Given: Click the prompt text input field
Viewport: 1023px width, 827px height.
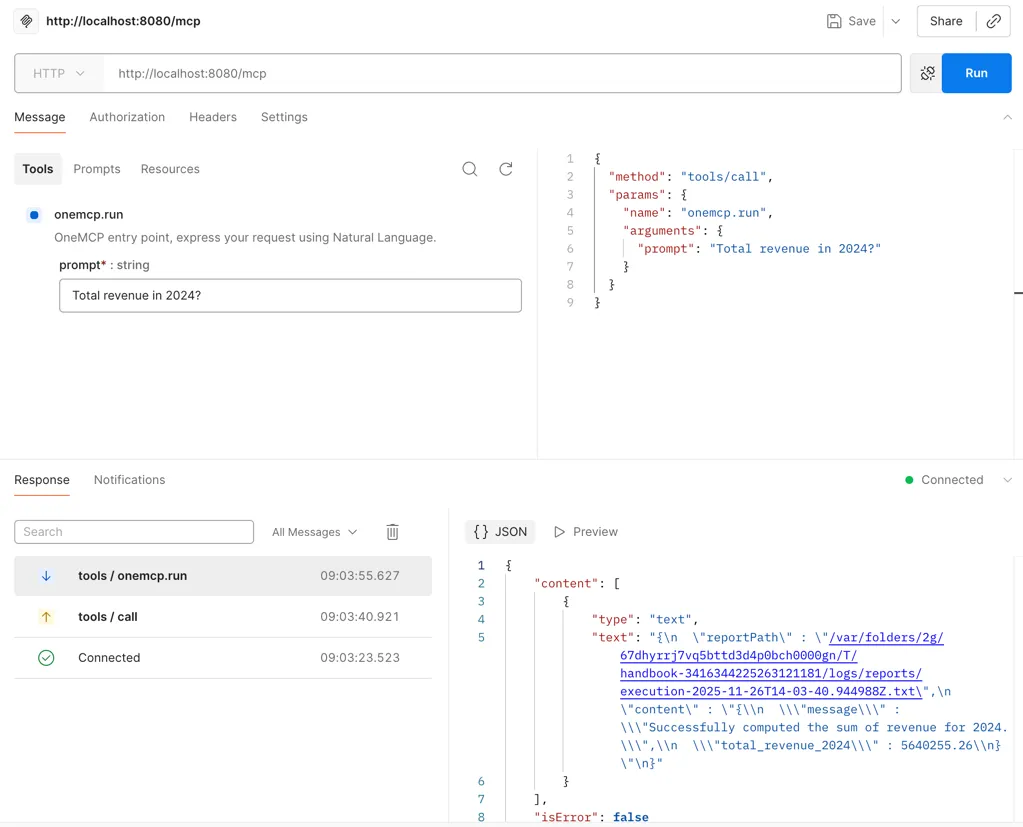Looking at the screenshot, I should coord(290,296).
